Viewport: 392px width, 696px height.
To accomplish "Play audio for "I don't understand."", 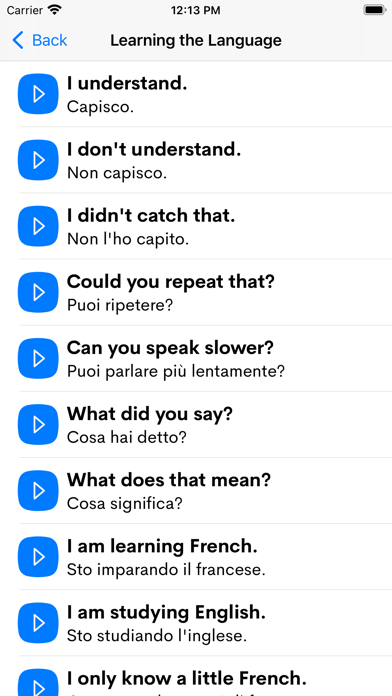I will click(x=38, y=160).
